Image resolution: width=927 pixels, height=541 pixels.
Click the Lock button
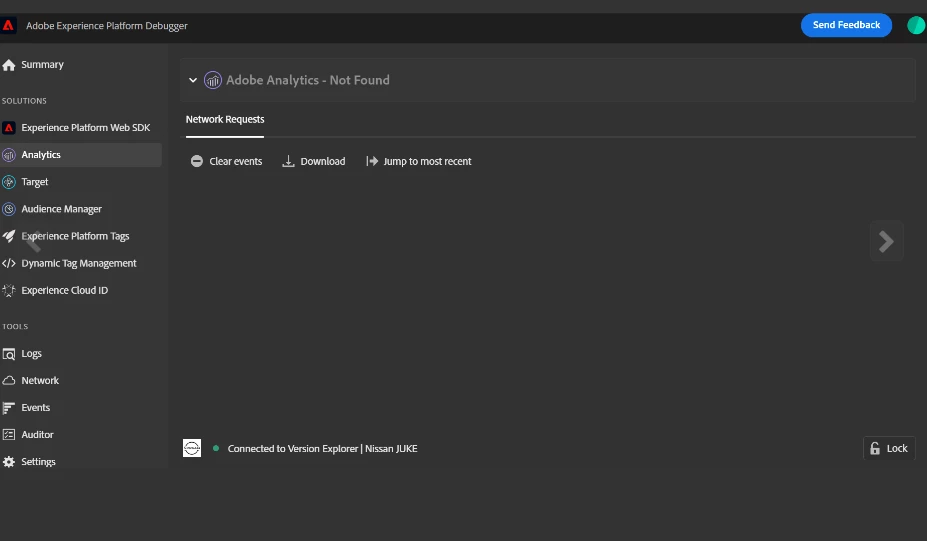(x=889, y=449)
